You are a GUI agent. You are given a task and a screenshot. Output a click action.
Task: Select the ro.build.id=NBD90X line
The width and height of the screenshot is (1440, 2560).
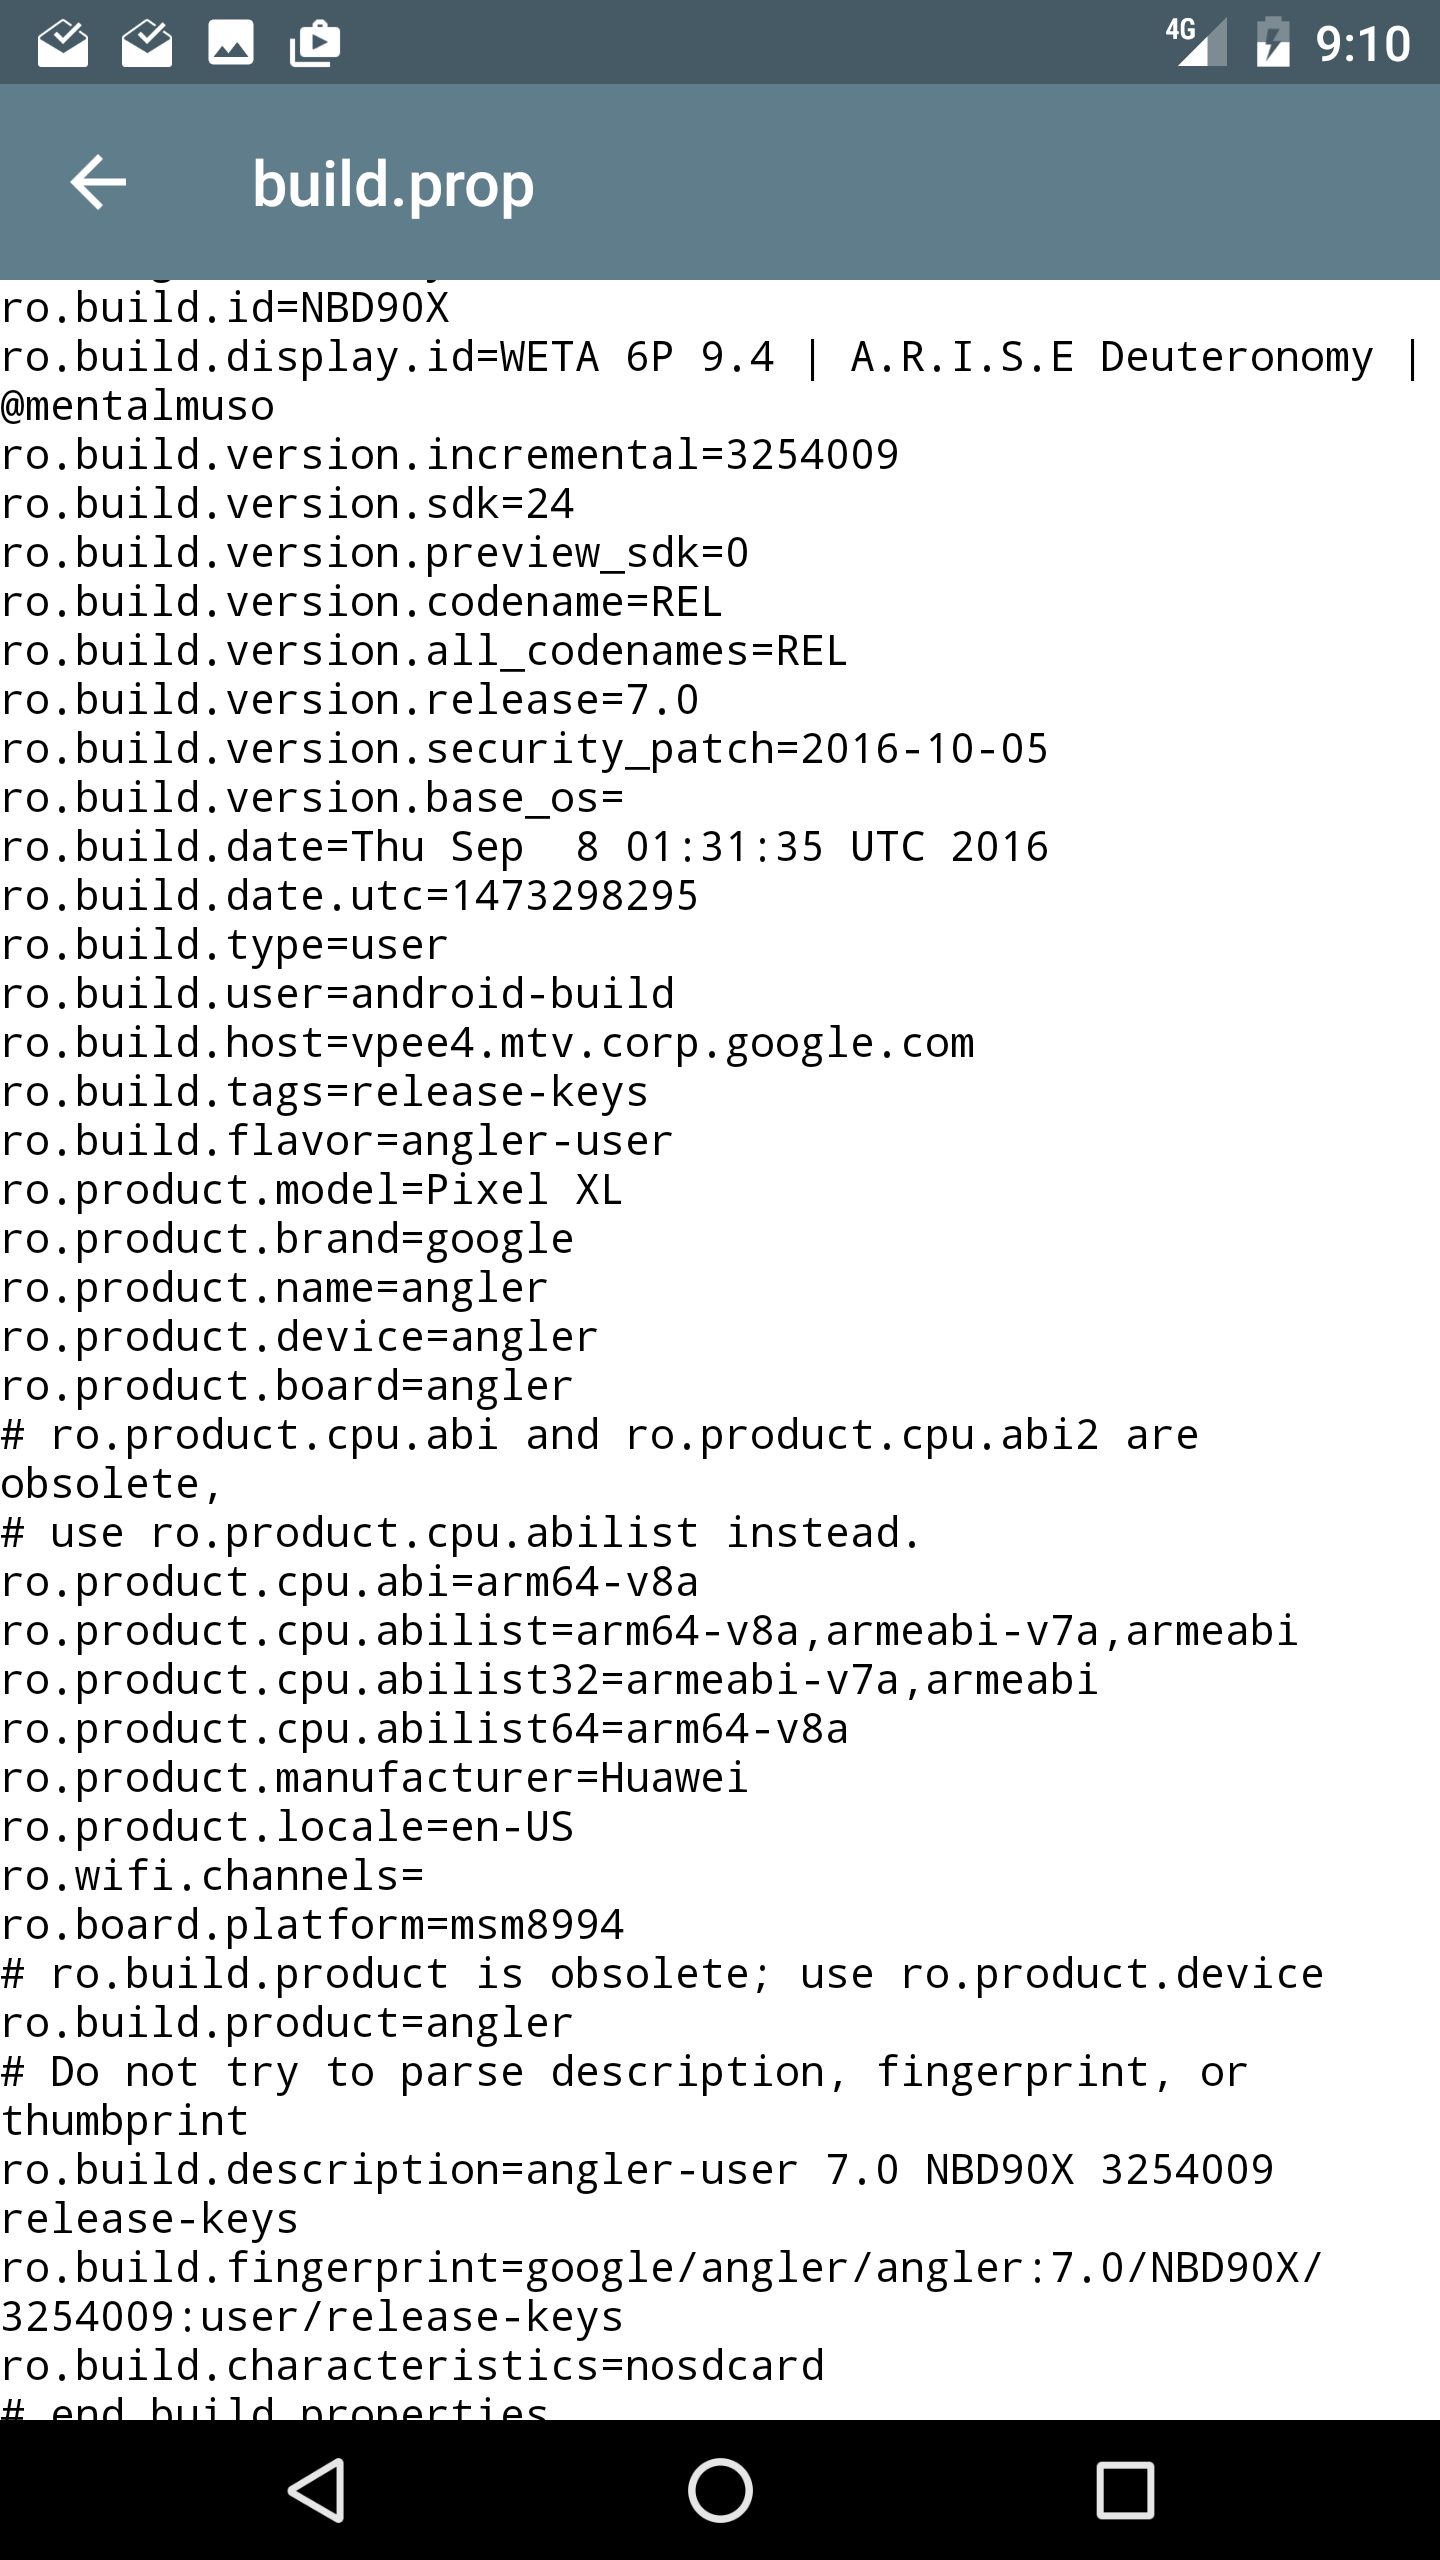pos(225,308)
